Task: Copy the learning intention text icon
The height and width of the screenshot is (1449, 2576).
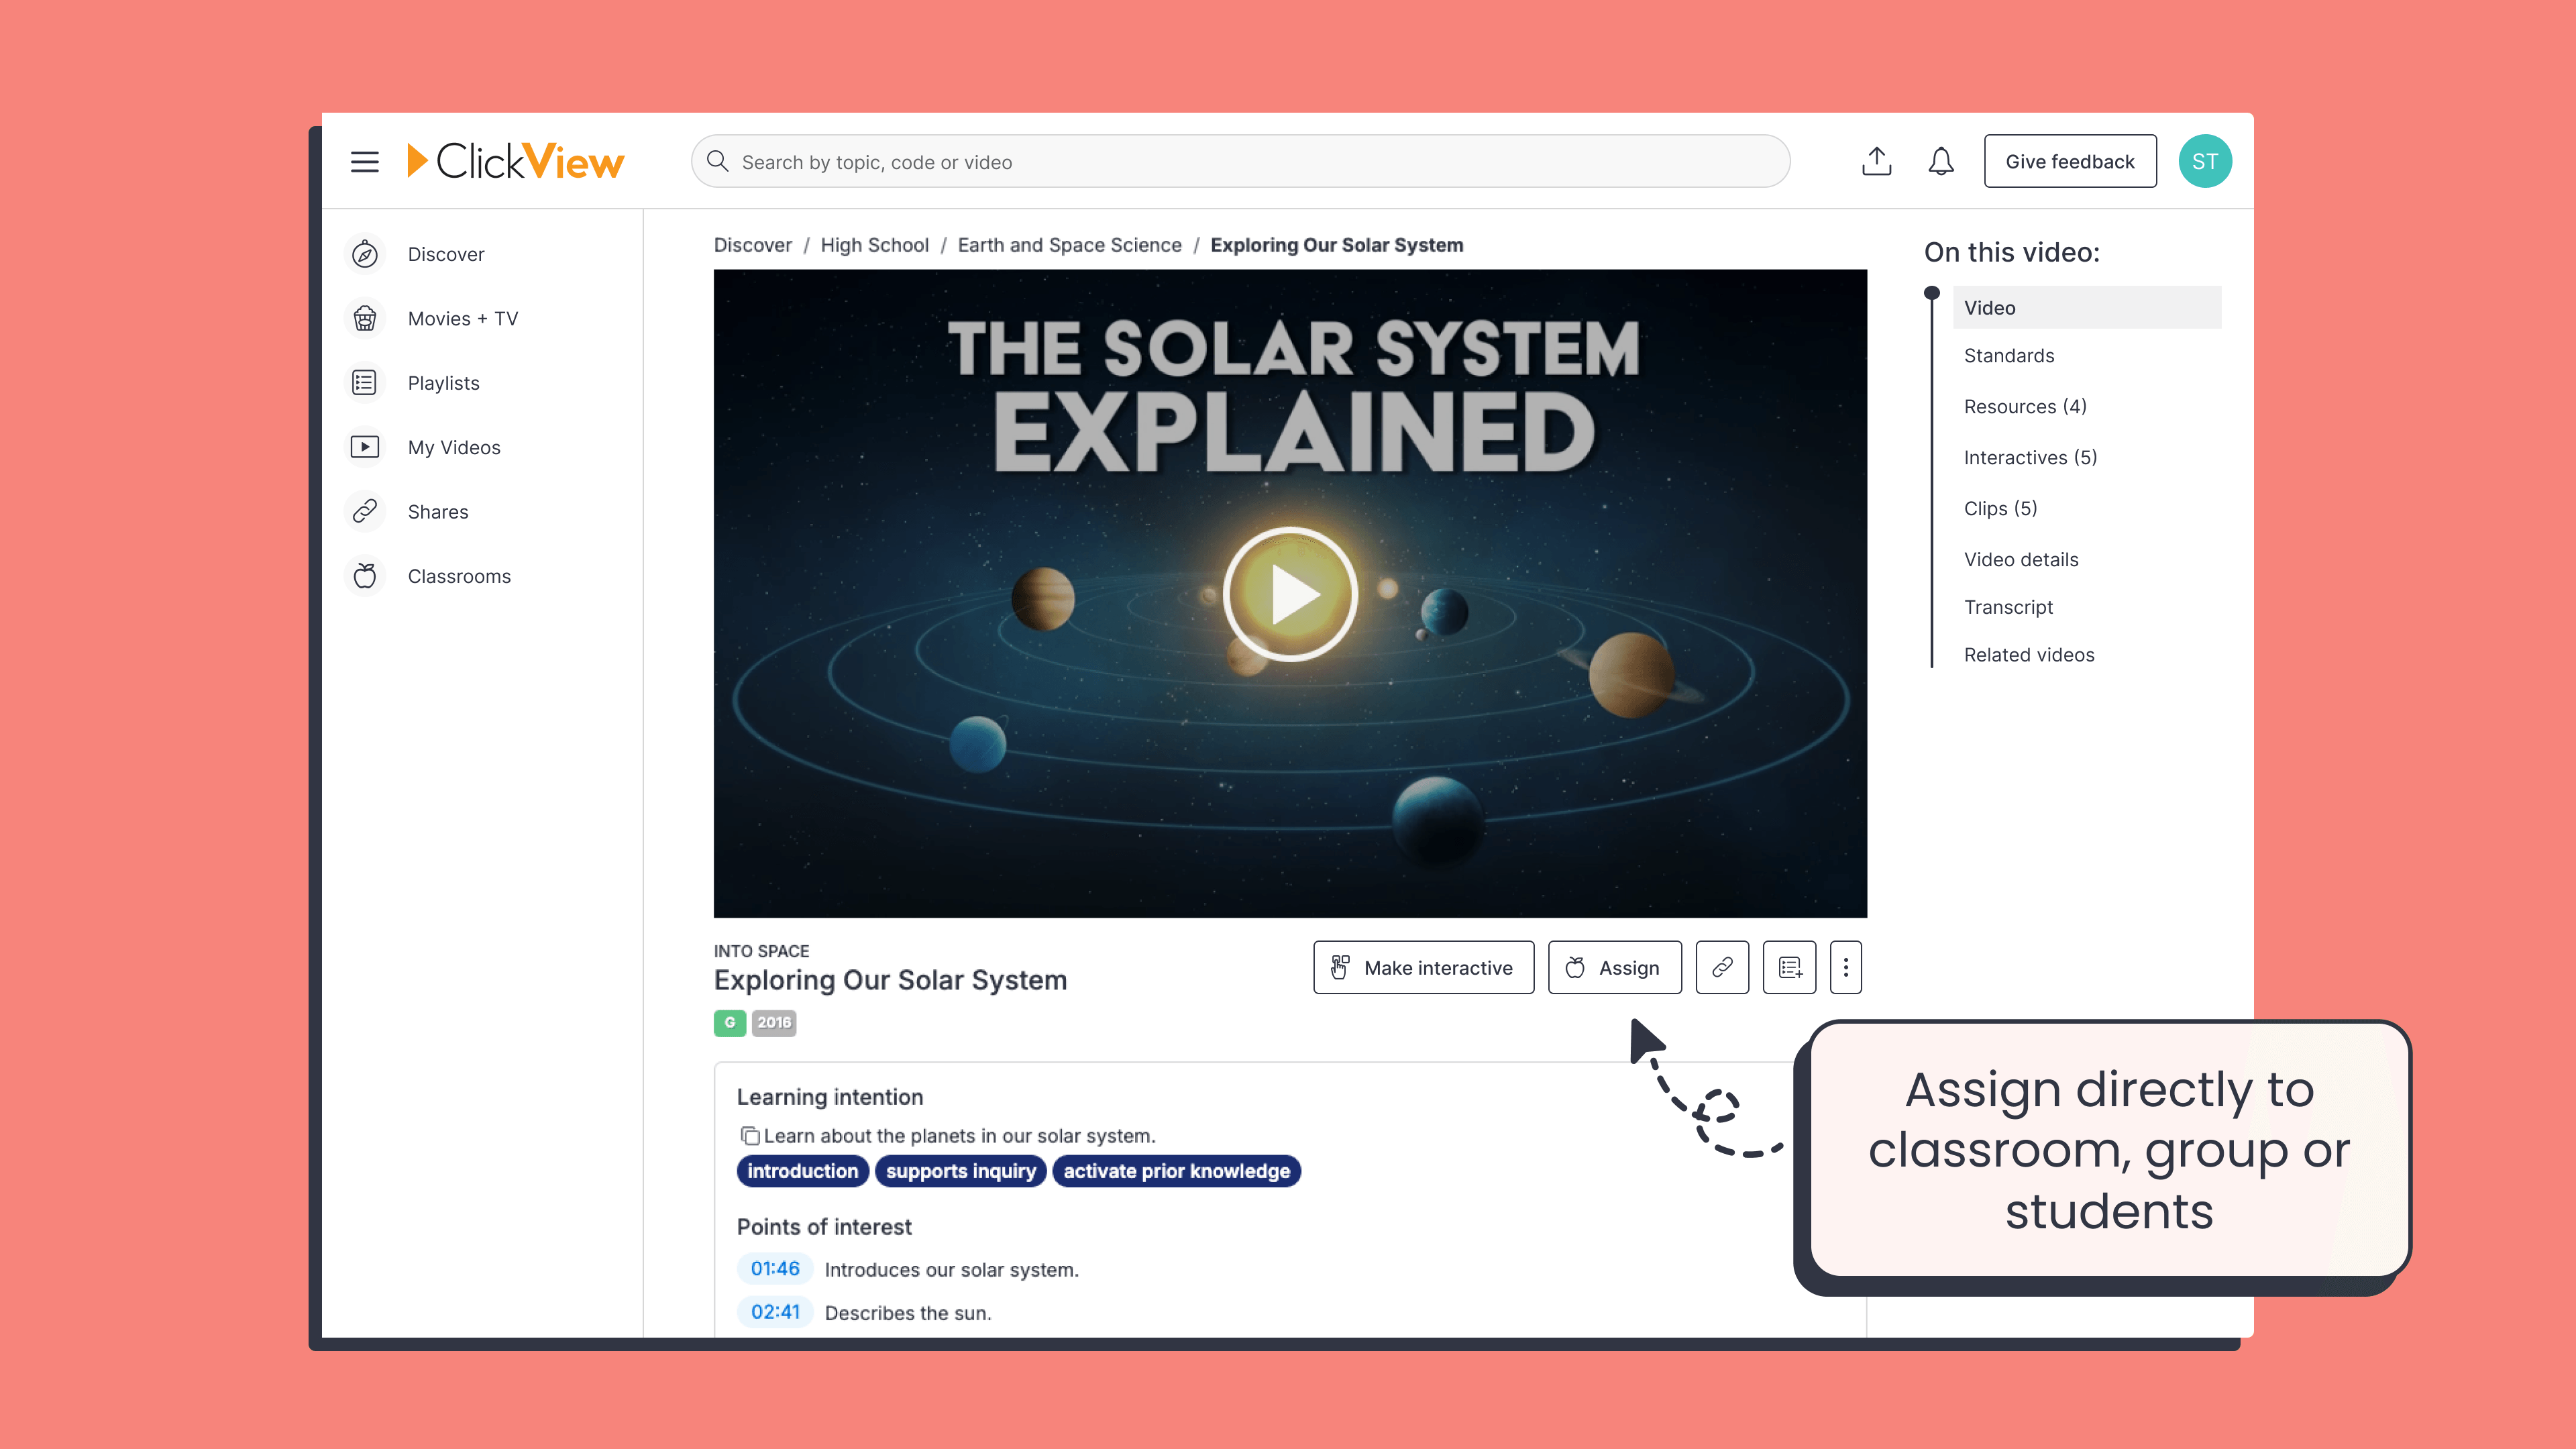Action: pos(749,1136)
